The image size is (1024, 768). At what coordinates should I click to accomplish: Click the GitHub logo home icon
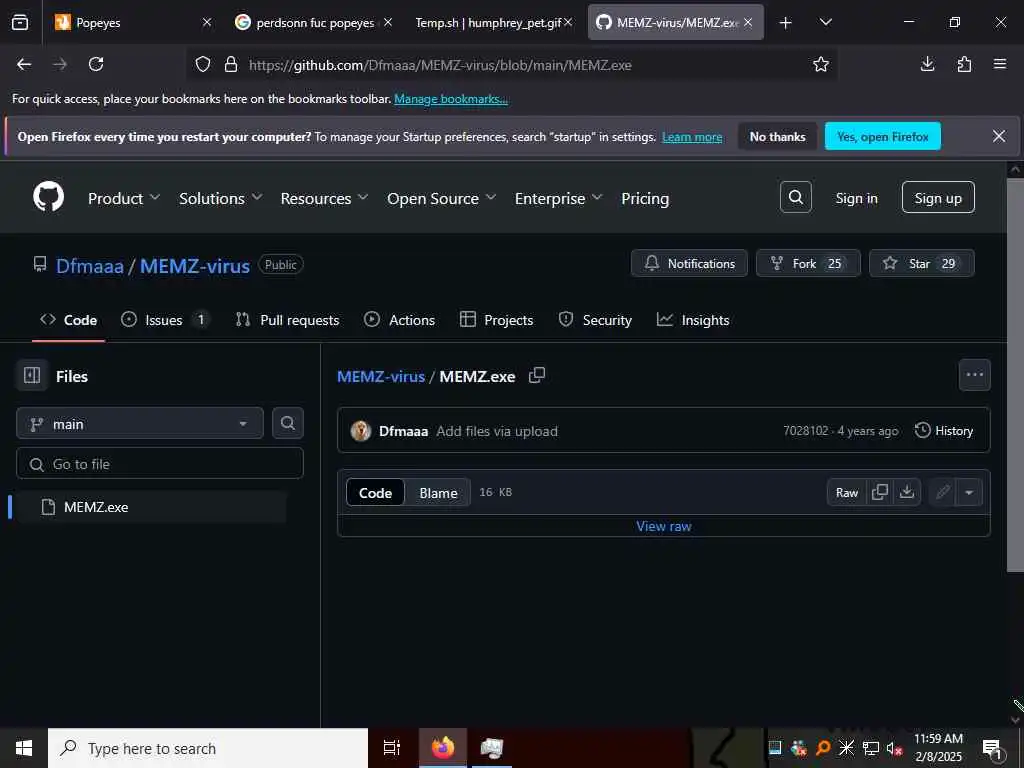click(x=48, y=197)
